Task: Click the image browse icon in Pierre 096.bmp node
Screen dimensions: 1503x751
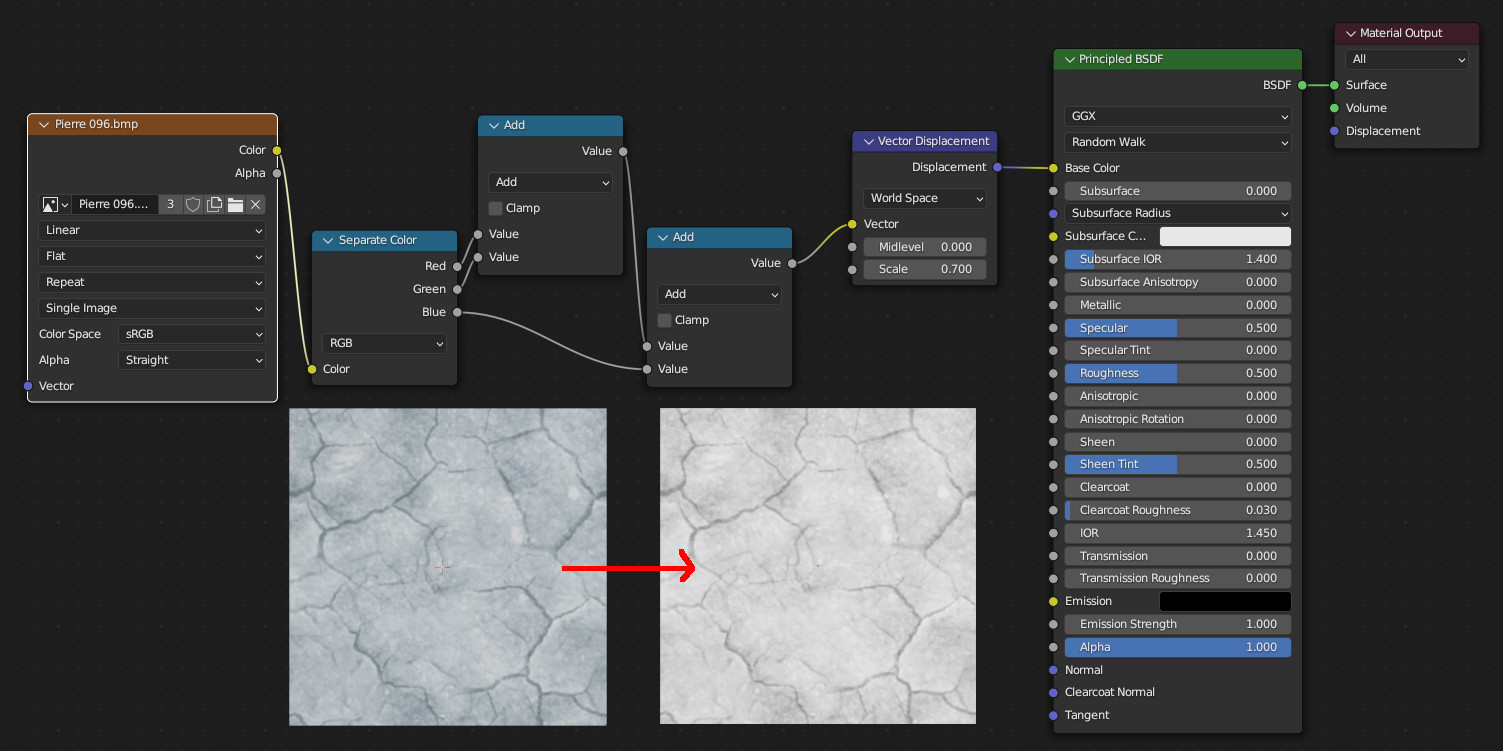Action: click(x=54, y=204)
